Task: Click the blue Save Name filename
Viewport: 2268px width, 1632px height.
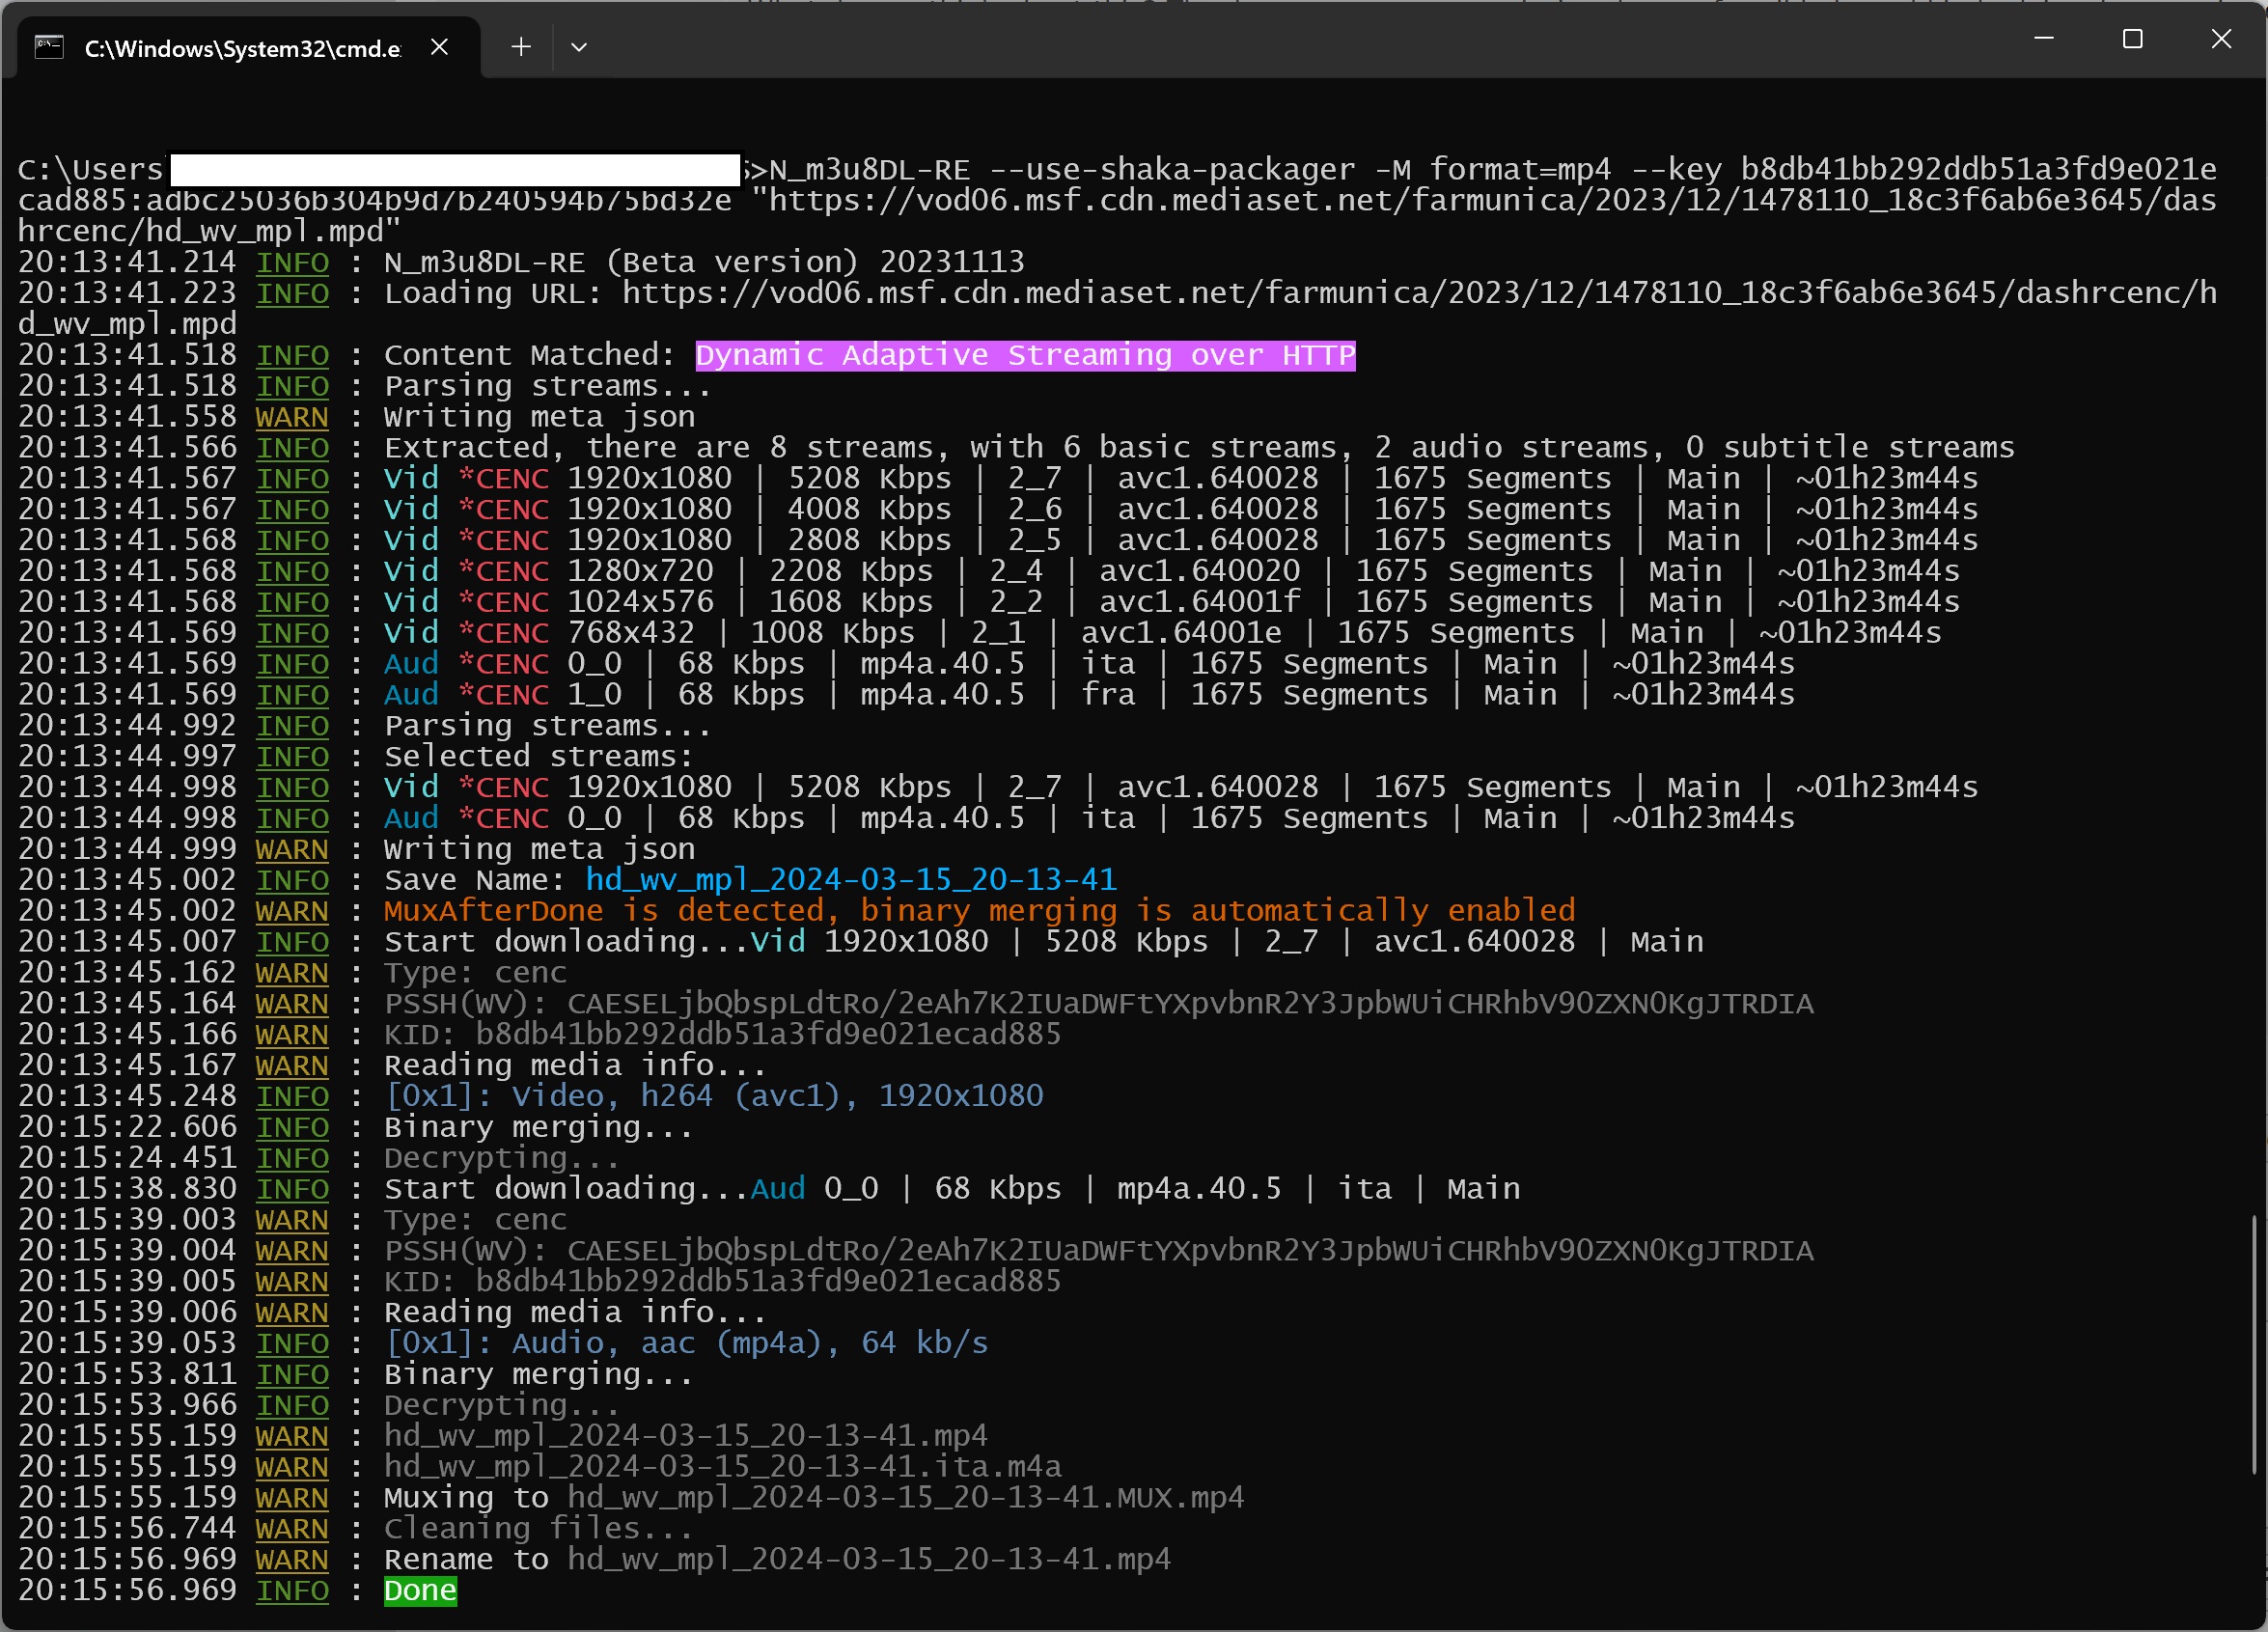Action: pos(850,879)
